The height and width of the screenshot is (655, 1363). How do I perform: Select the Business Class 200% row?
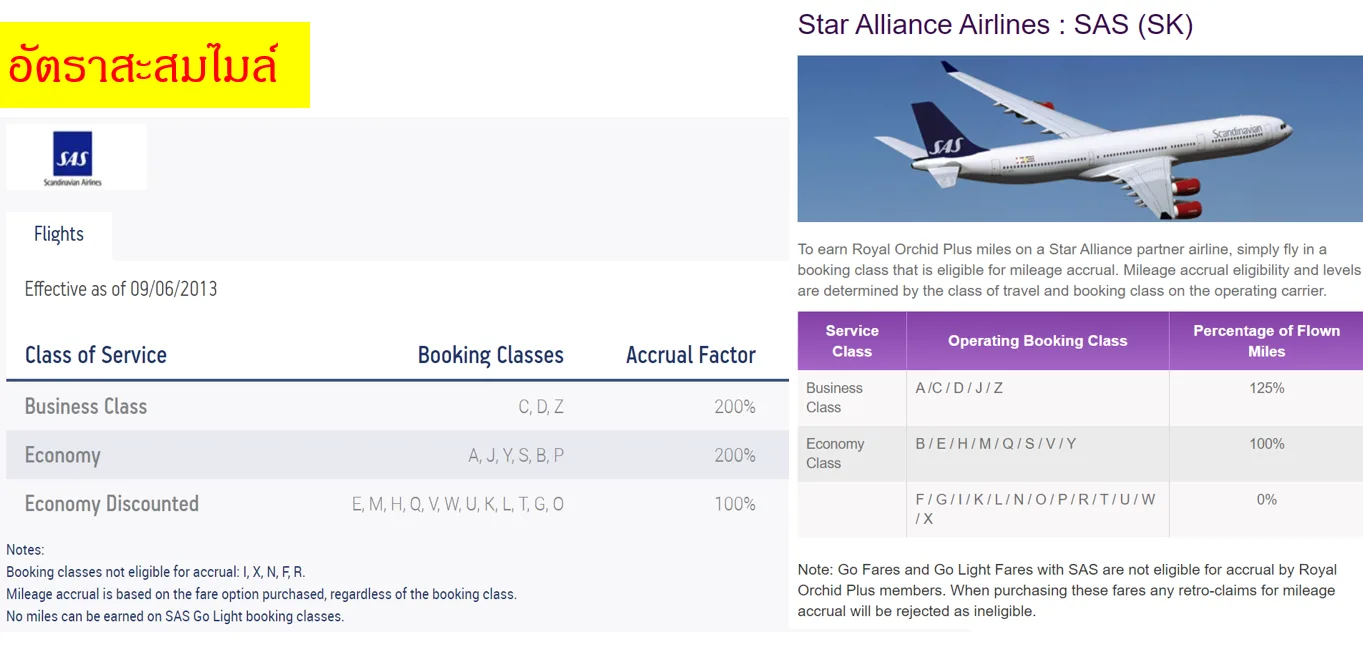(397, 406)
